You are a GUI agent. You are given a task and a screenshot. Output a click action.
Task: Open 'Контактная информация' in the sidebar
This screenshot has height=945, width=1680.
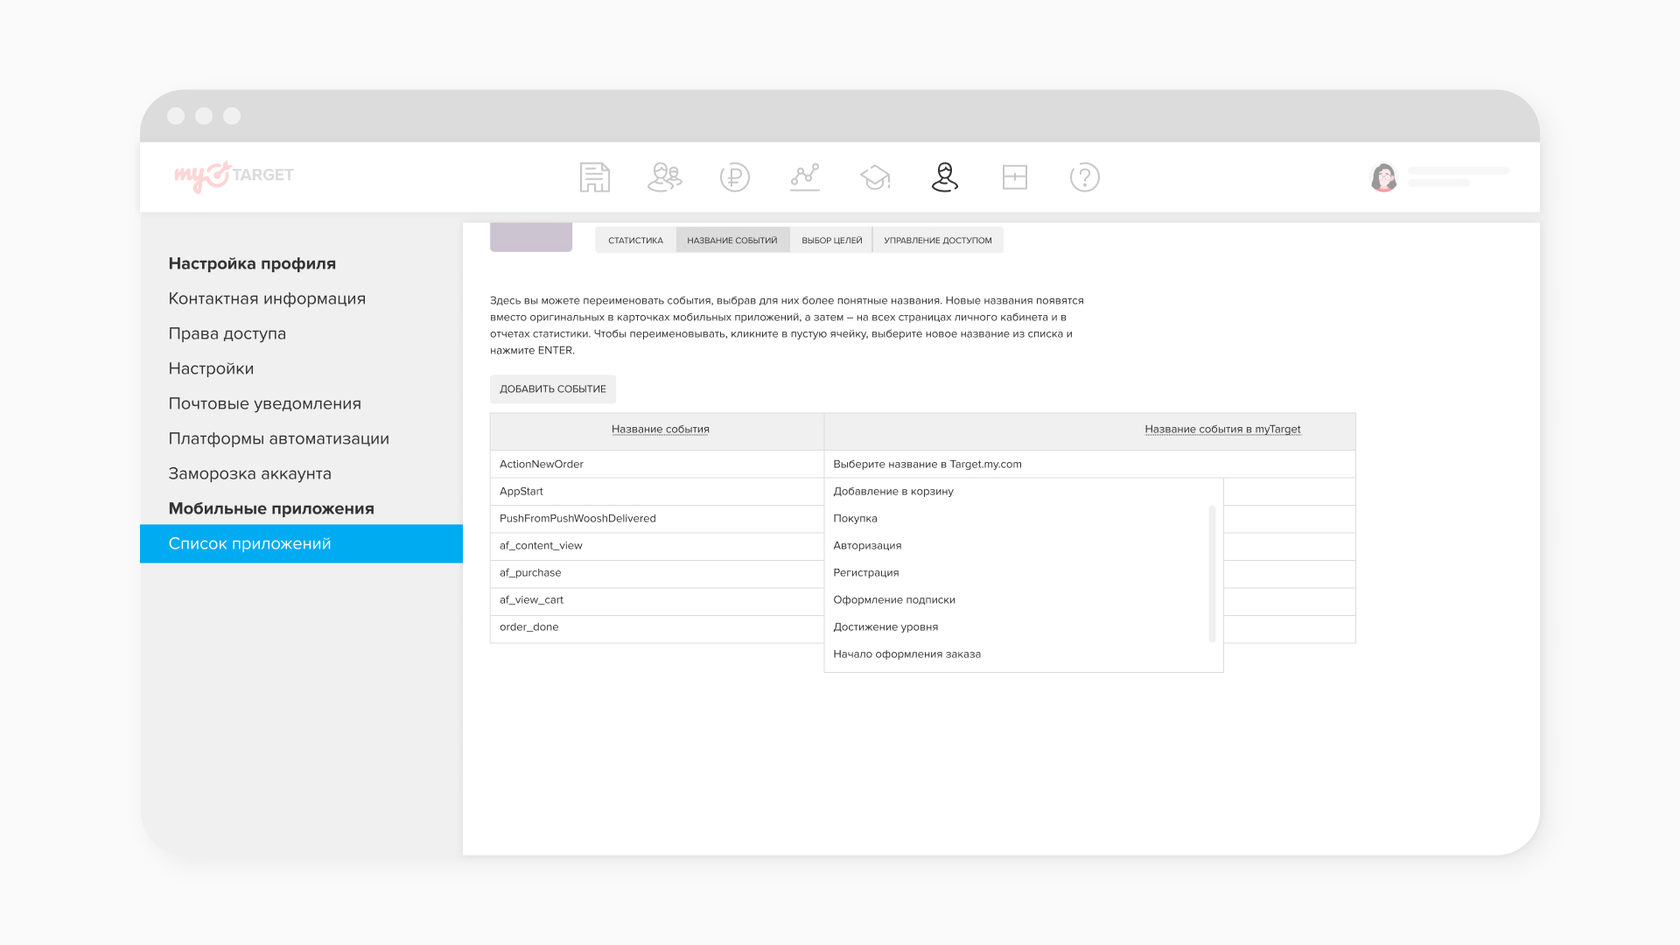[x=267, y=299]
